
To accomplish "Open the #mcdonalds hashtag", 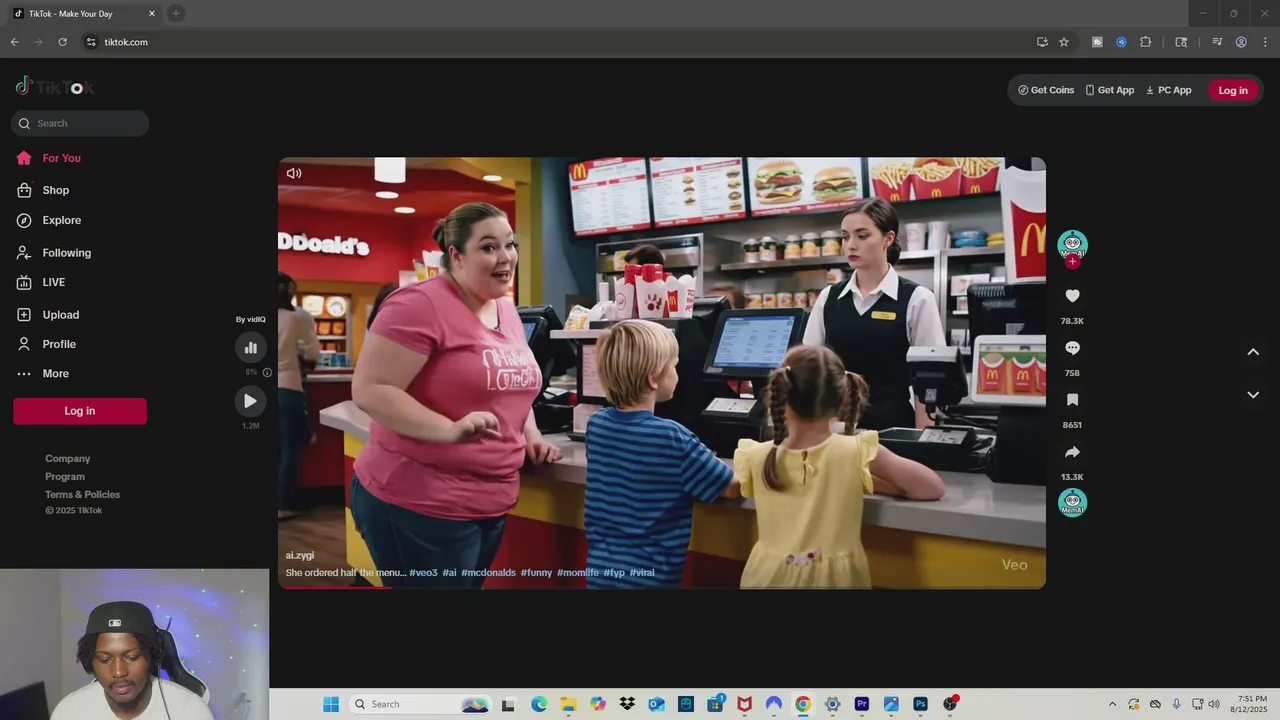I will (488, 573).
